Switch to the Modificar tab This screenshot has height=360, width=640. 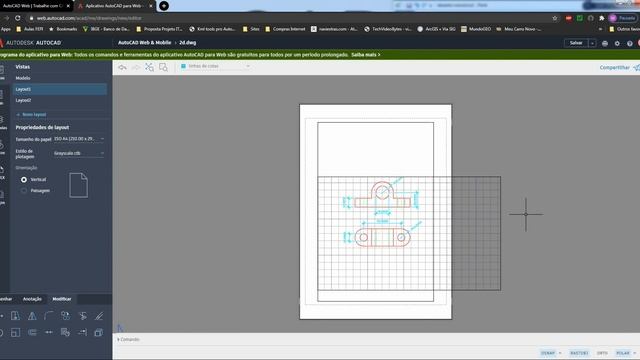[62, 299]
